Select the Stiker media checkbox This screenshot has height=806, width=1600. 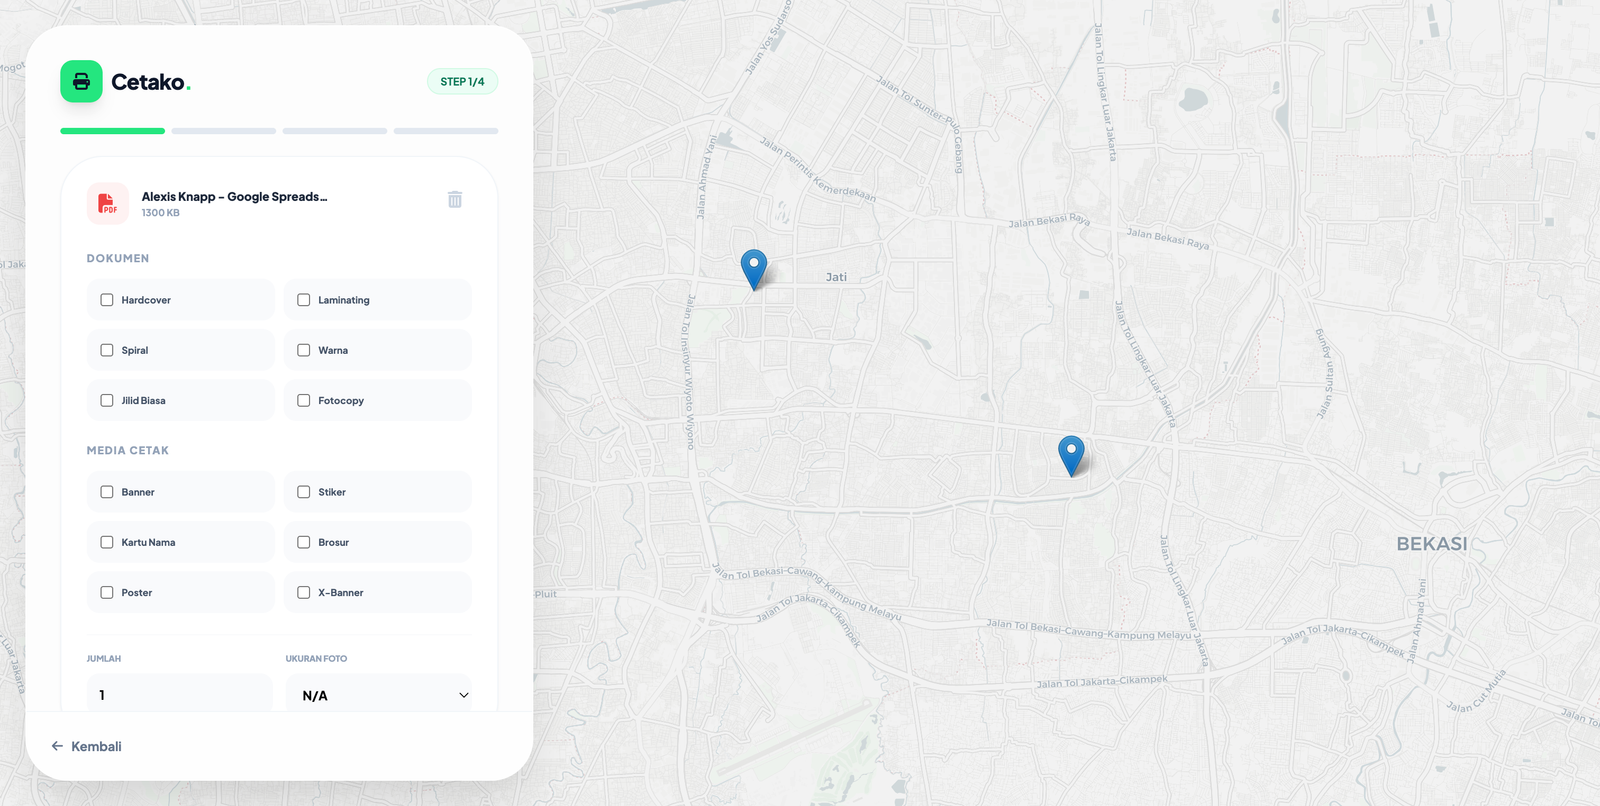point(304,492)
